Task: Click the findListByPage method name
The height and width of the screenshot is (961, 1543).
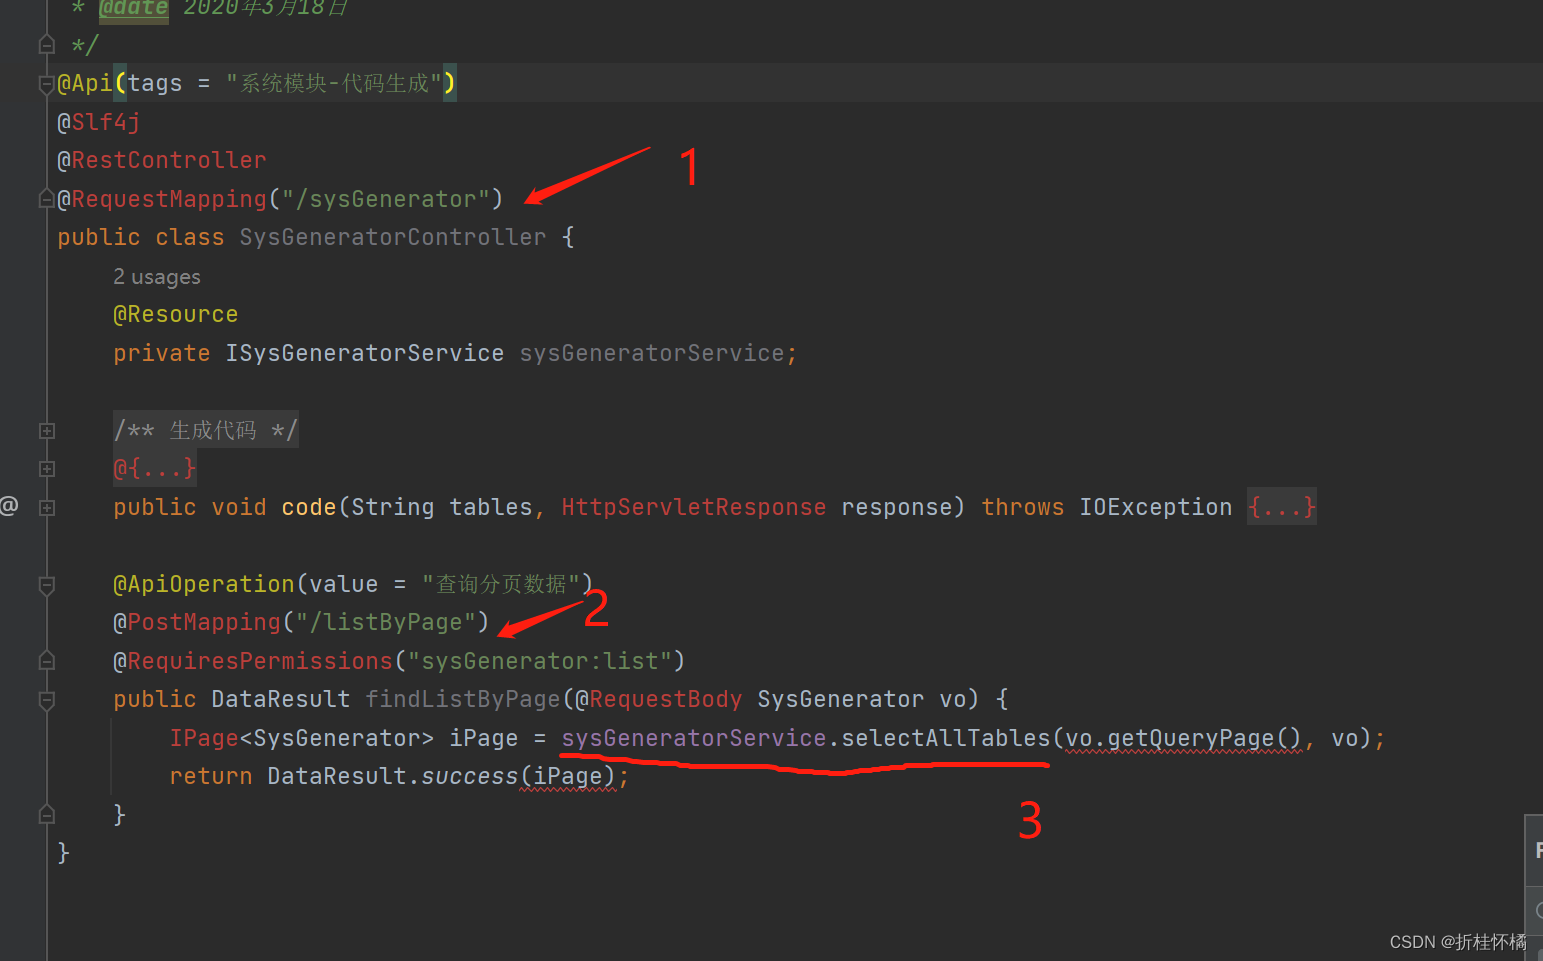Action: coord(463,699)
